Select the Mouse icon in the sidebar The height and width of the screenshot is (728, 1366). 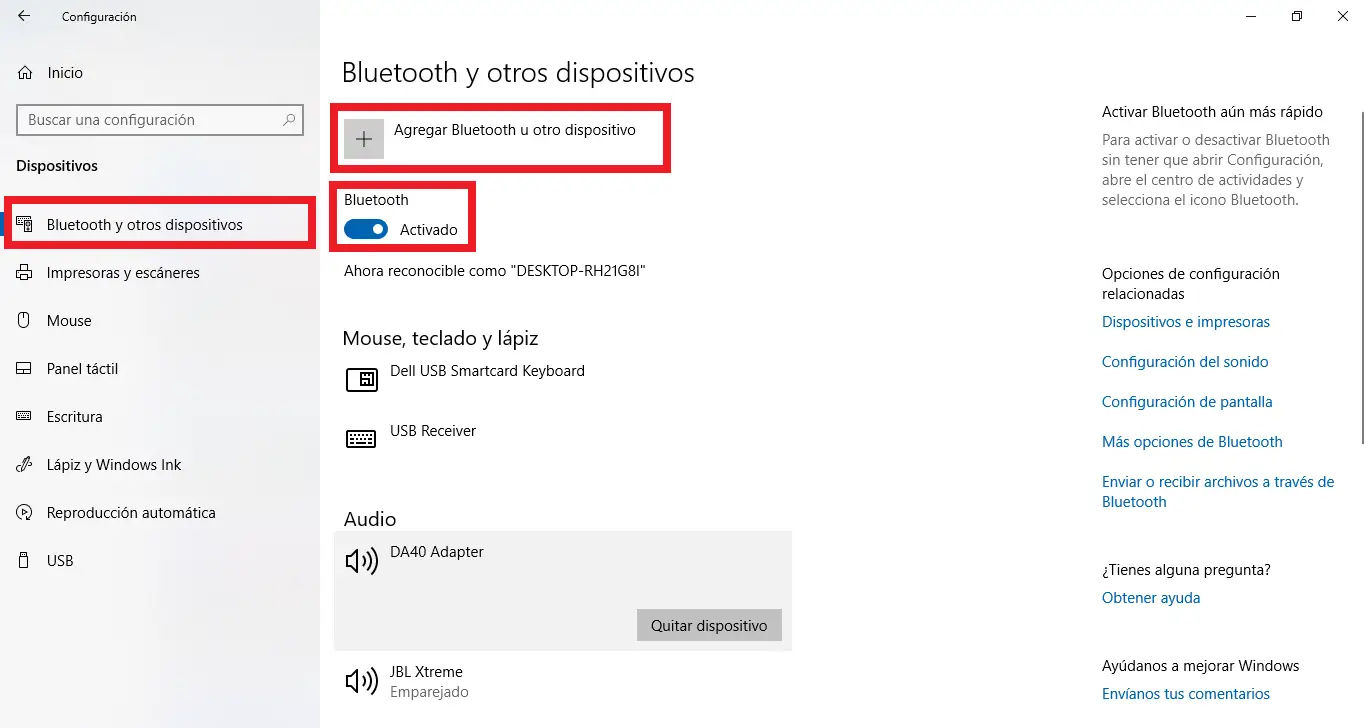pos(23,320)
